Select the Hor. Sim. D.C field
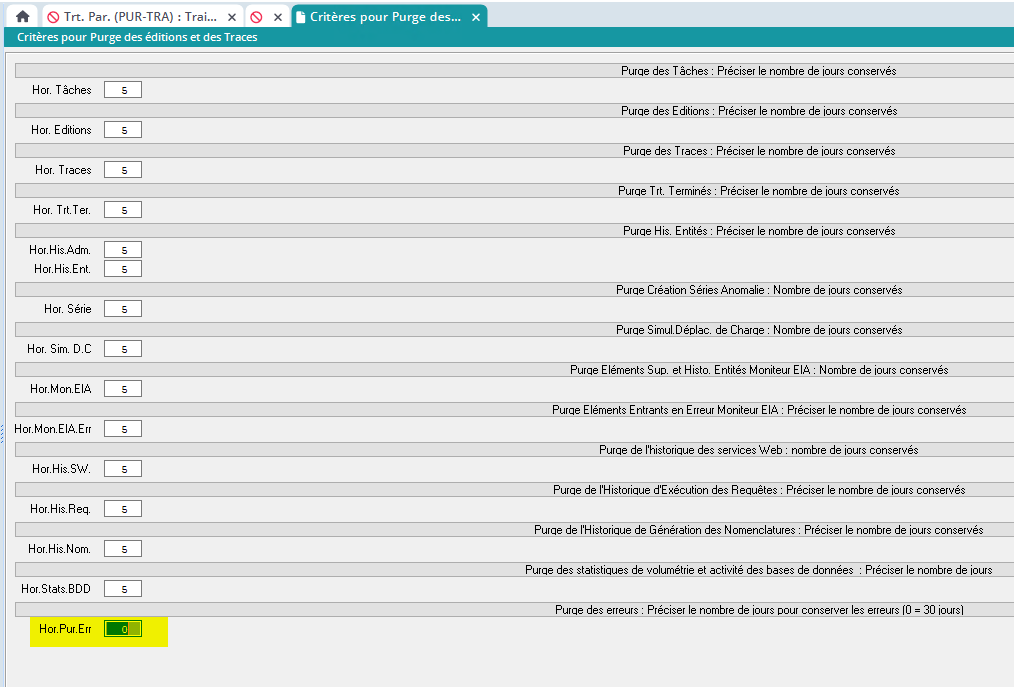Image resolution: width=1014 pixels, height=687 pixels. (x=123, y=349)
